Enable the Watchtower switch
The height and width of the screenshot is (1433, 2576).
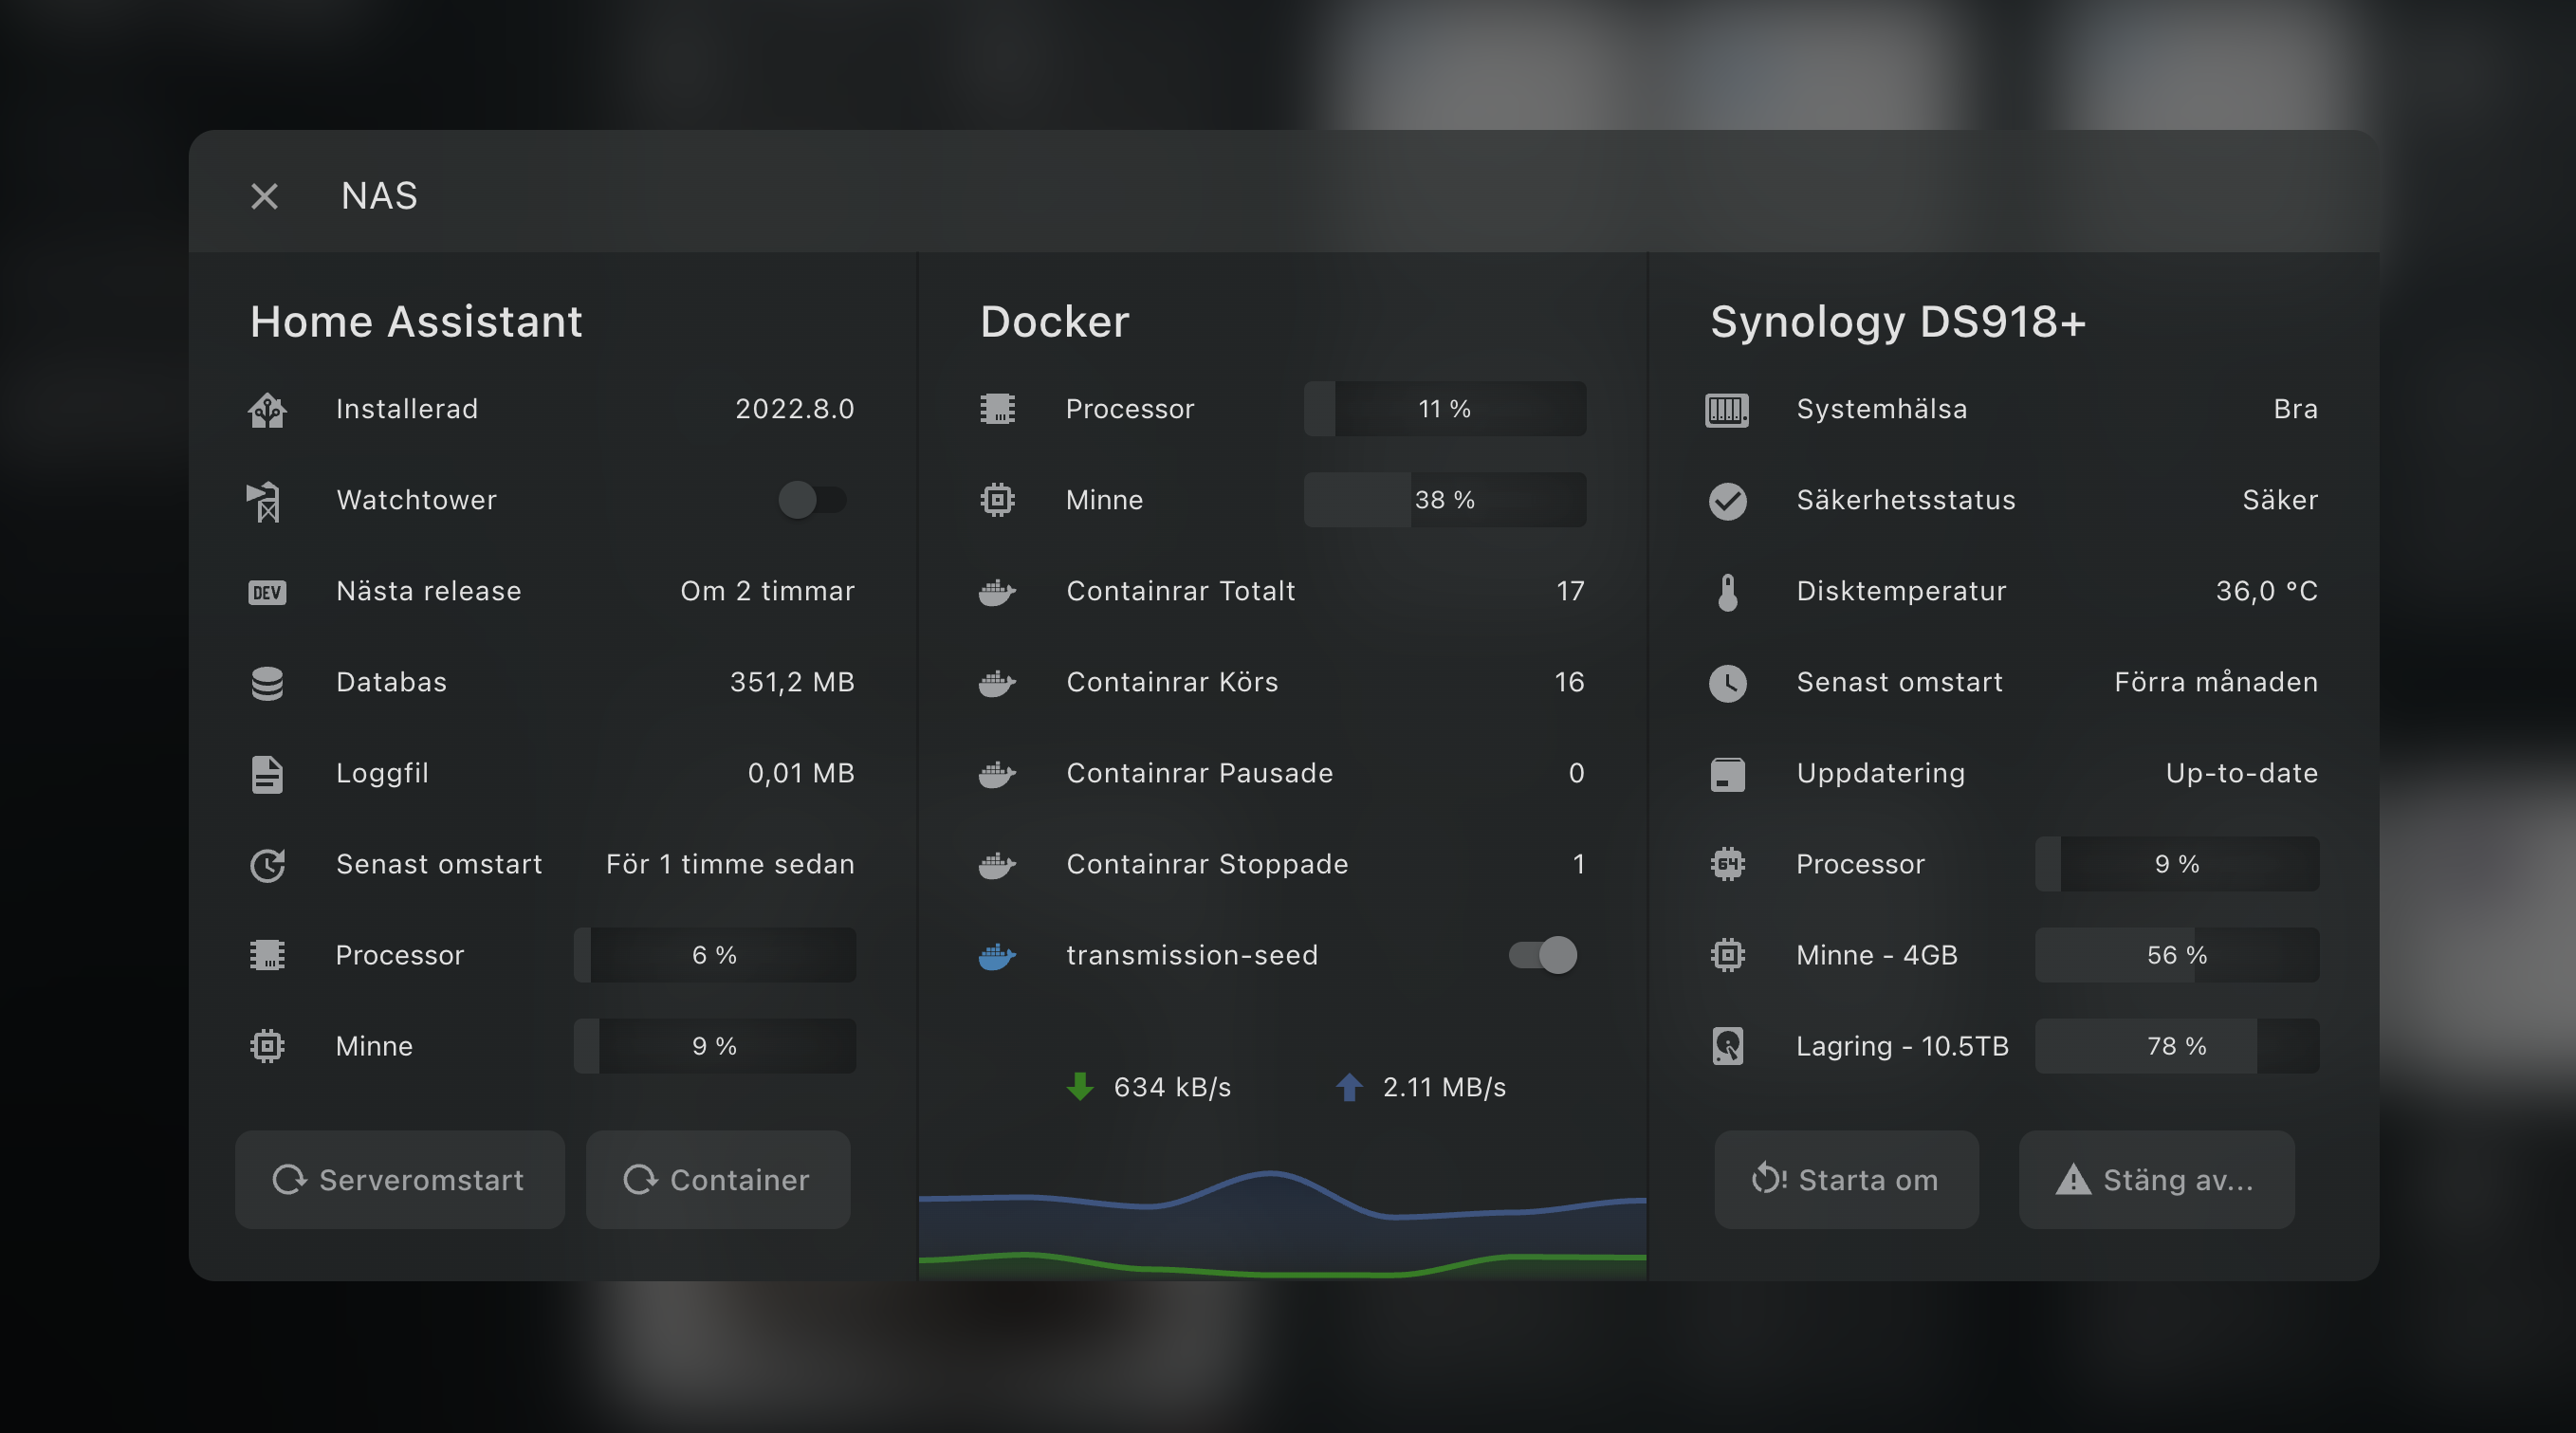pyautogui.click(x=812, y=500)
